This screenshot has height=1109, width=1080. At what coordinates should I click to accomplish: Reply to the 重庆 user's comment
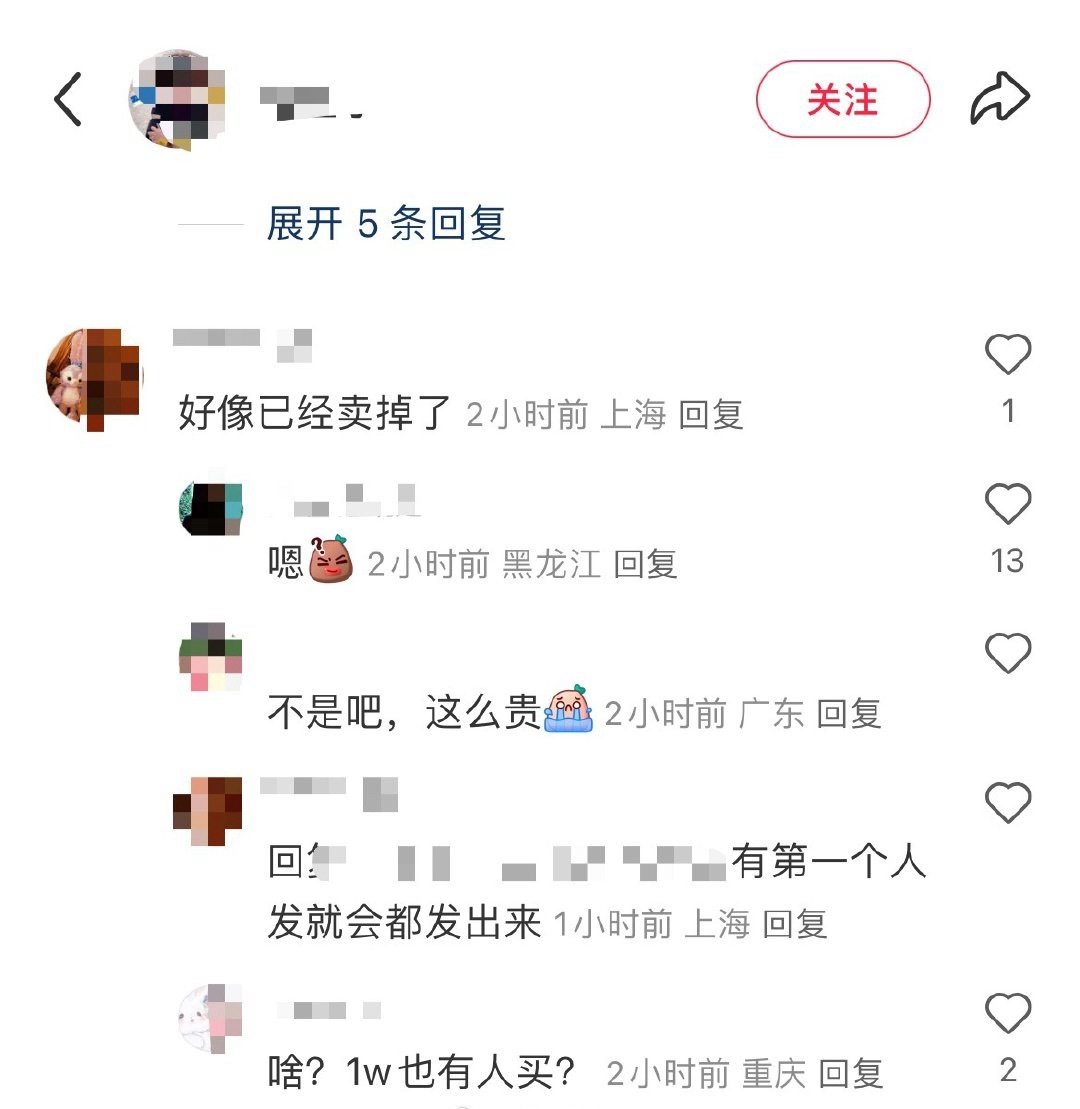pyautogui.click(x=851, y=1074)
